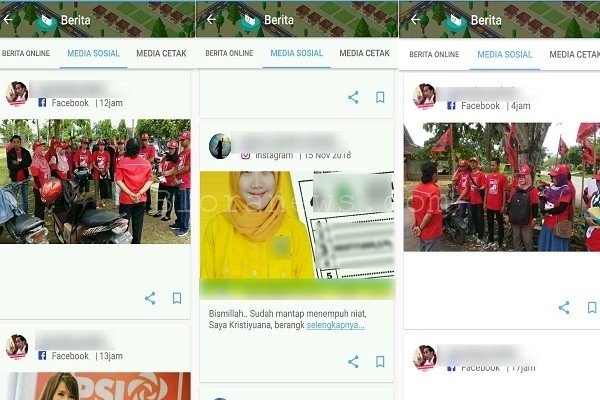The width and height of the screenshot is (600, 400).
Task: Bookmark the Instagram post by Kristiyuana
Action: (x=380, y=362)
